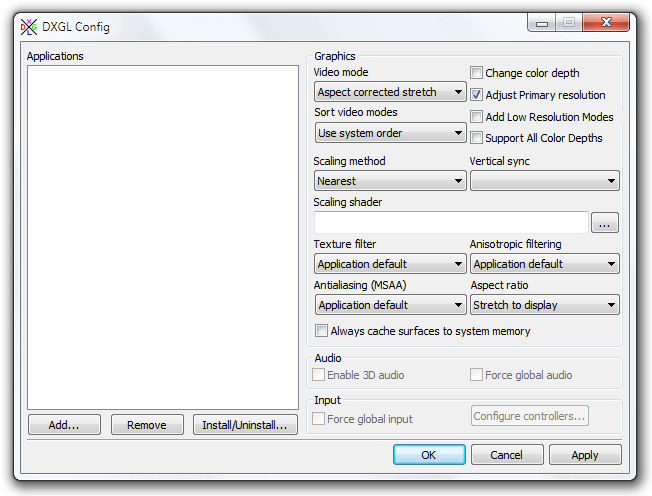
Task: Click the scaling shader browse button
Action: pos(604,223)
